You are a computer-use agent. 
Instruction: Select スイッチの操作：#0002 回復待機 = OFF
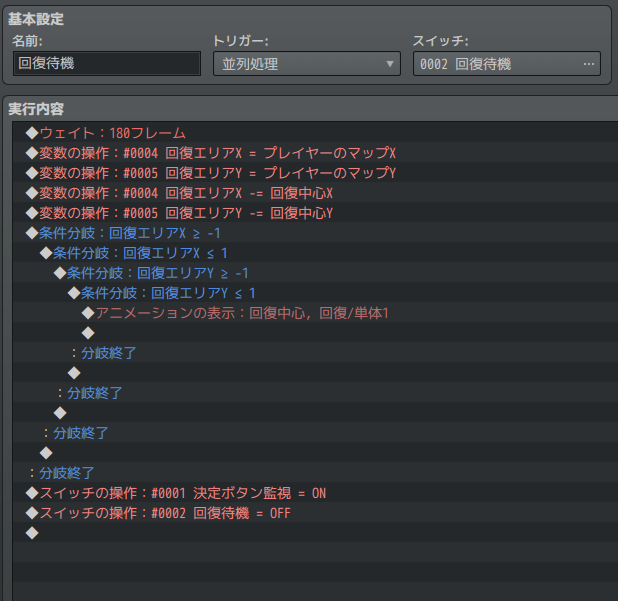coord(315,513)
